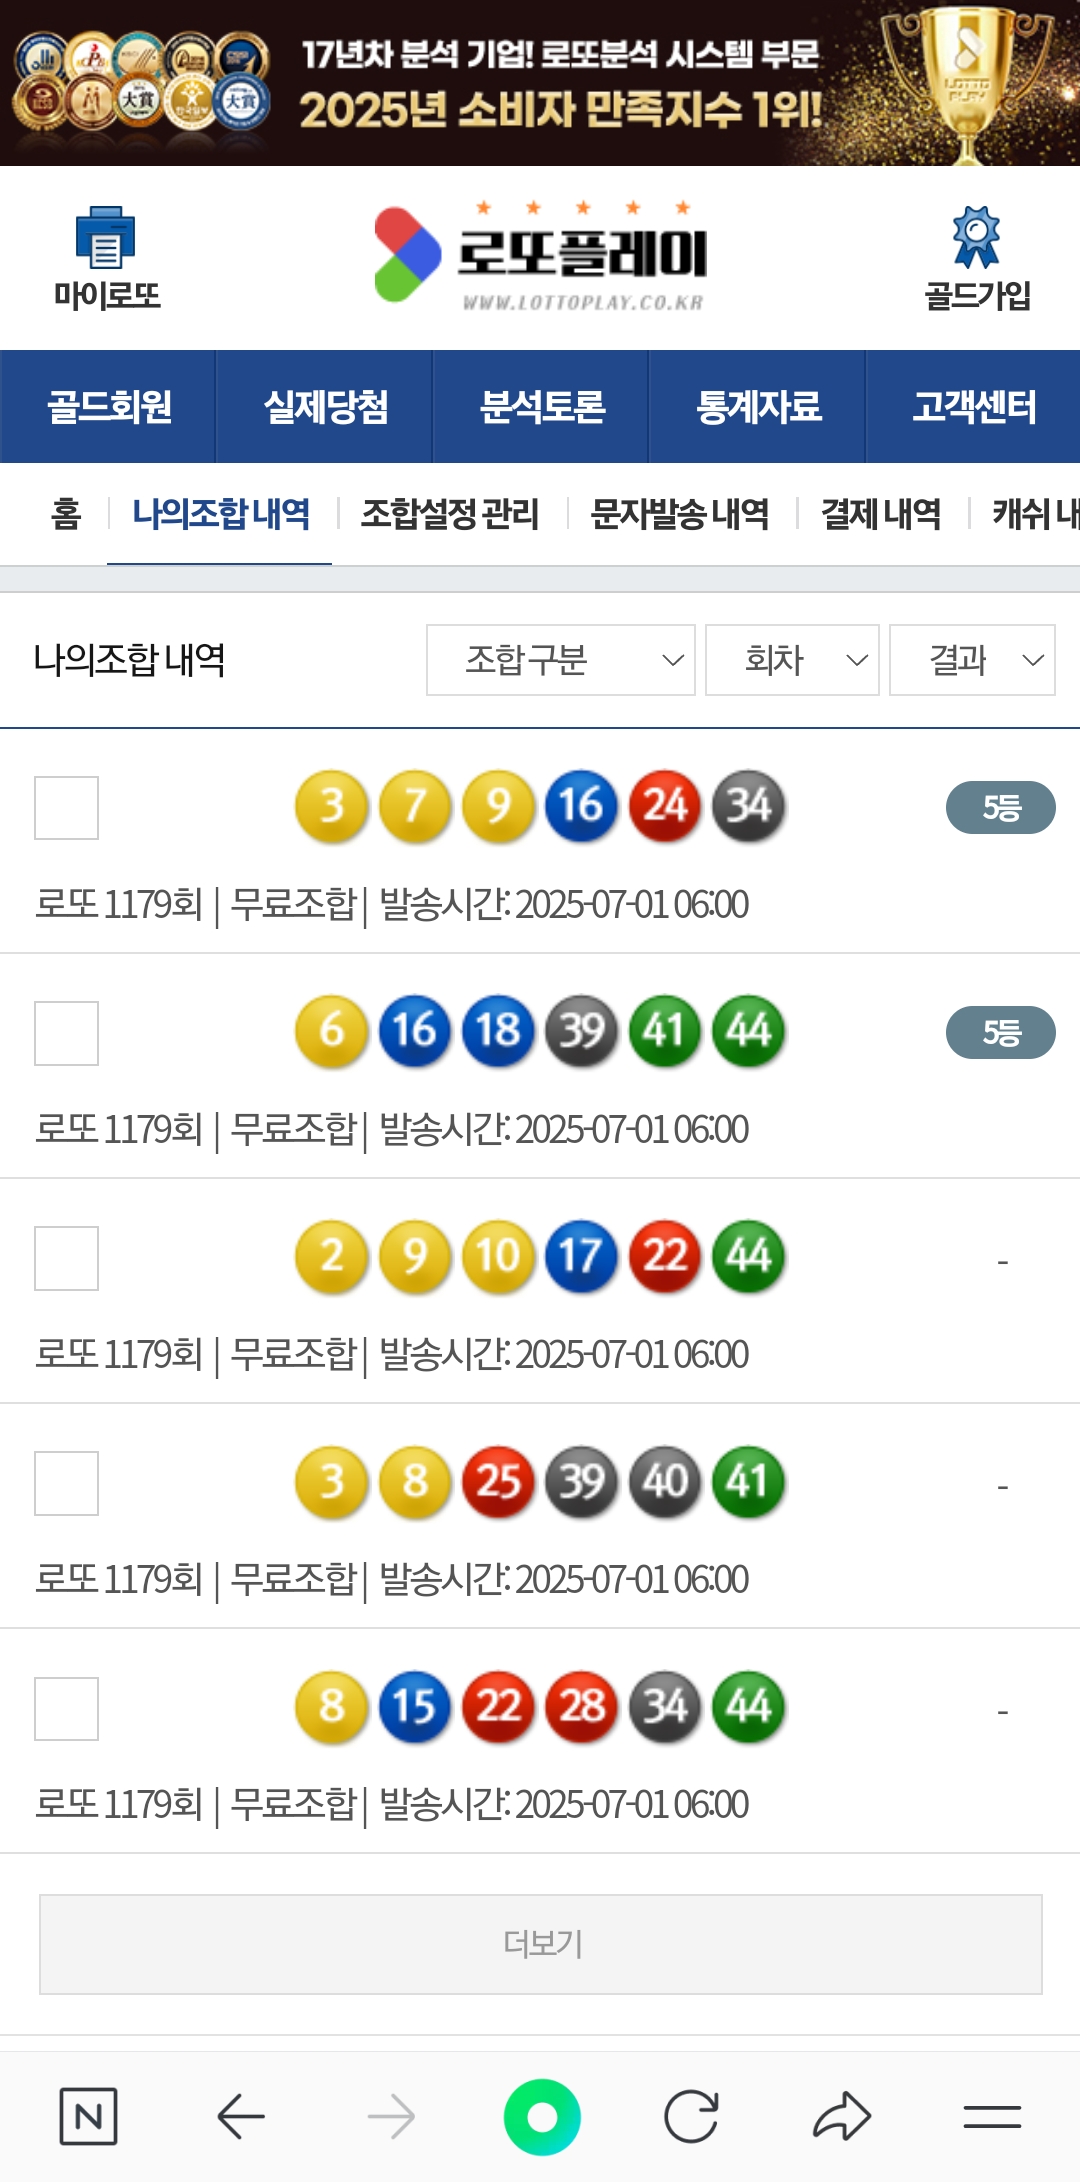Open the 결과 result filter dropdown
This screenshot has height=2182, width=1080.
pos(972,660)
